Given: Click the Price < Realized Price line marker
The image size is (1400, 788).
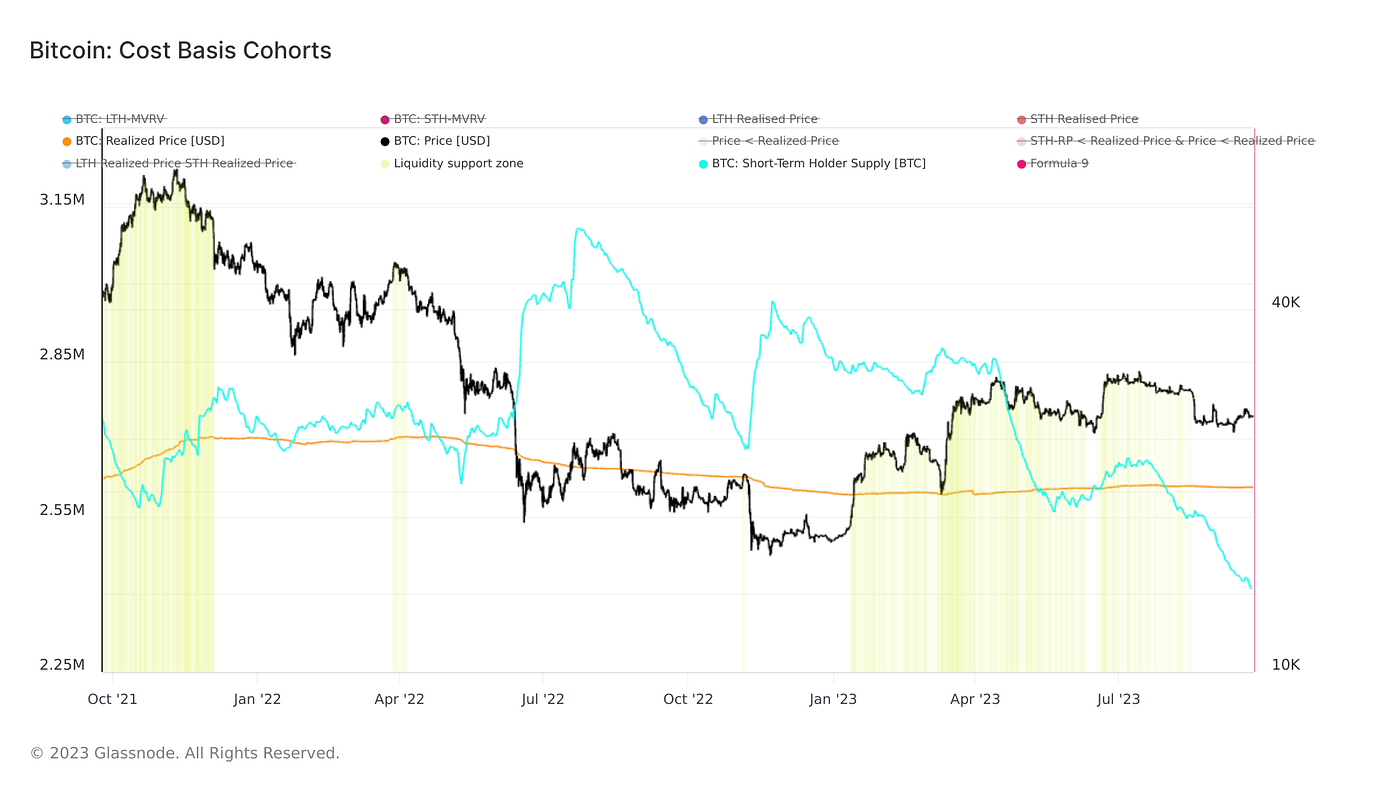Looking at the screenshot, I should [703, 141].
